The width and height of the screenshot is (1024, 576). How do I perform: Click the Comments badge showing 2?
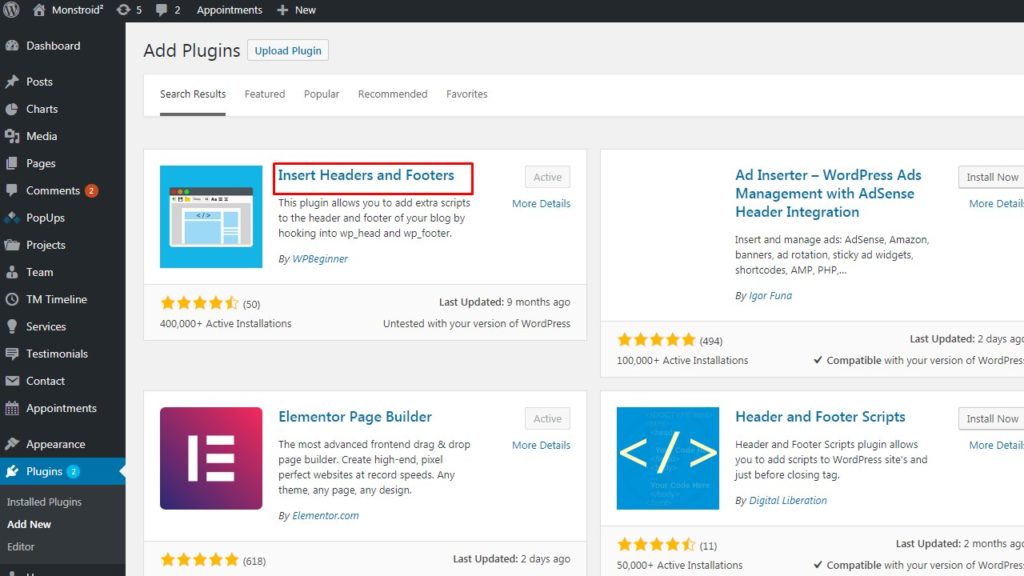pos(91,191)
